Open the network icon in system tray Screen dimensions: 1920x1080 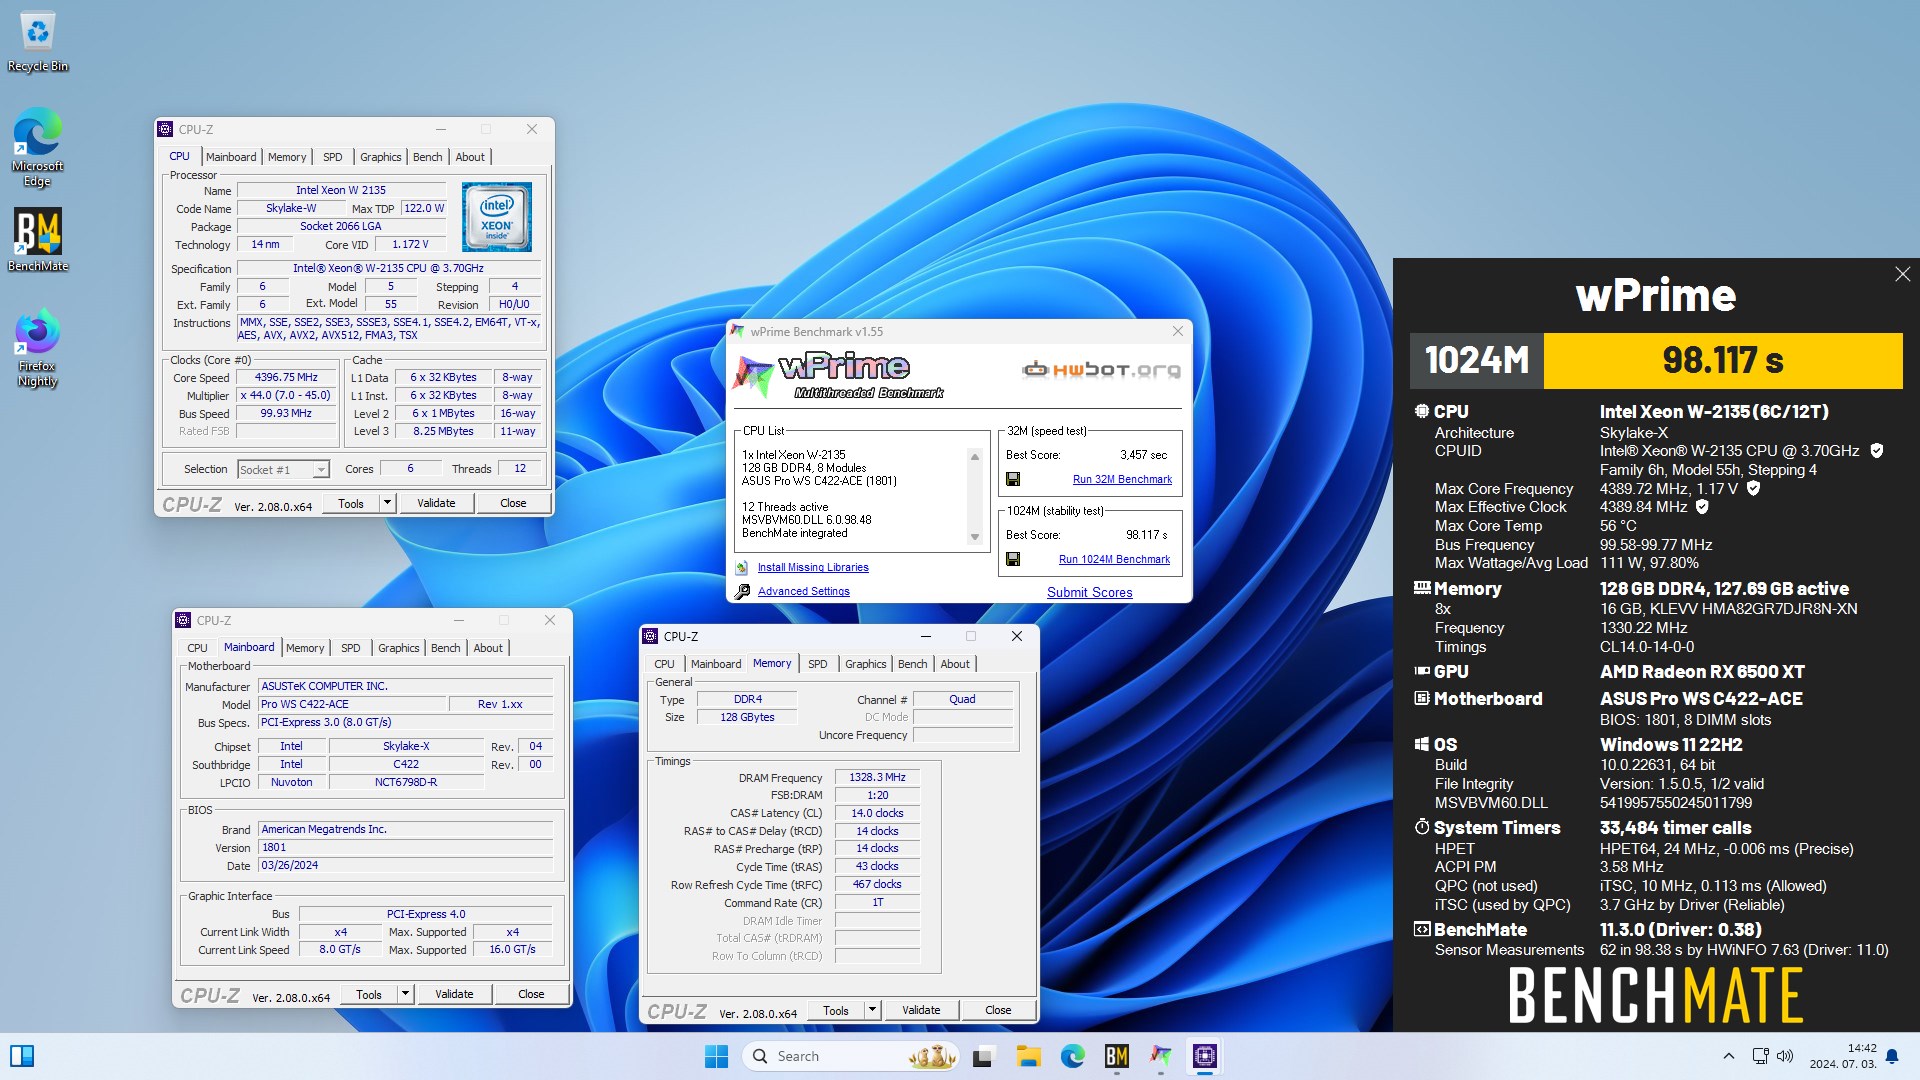(x=1761, y=1056)
